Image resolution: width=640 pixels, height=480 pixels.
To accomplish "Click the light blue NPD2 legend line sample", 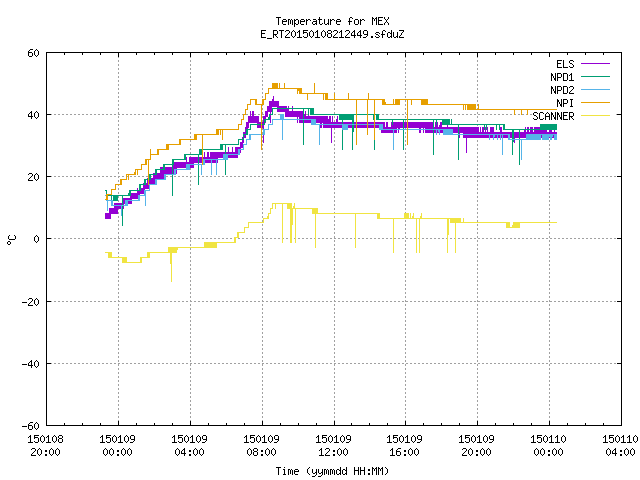I will click(595, 90).
